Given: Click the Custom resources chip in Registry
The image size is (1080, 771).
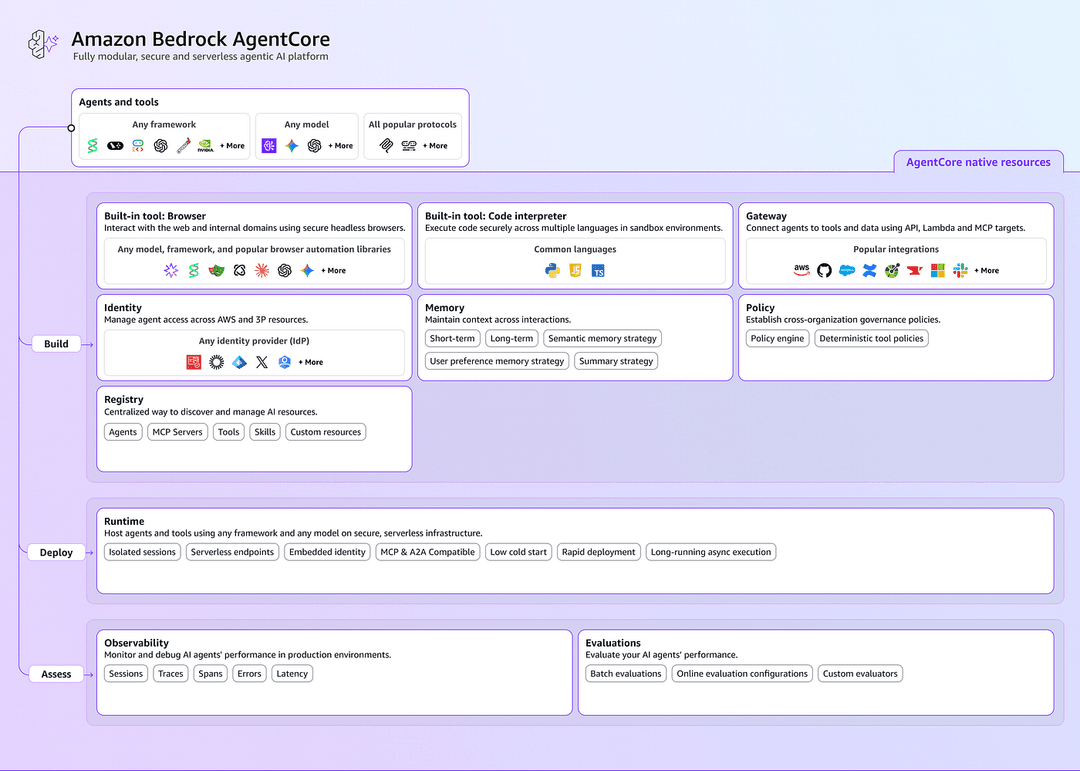Looking at the screenshot, I should pos(326,432).
